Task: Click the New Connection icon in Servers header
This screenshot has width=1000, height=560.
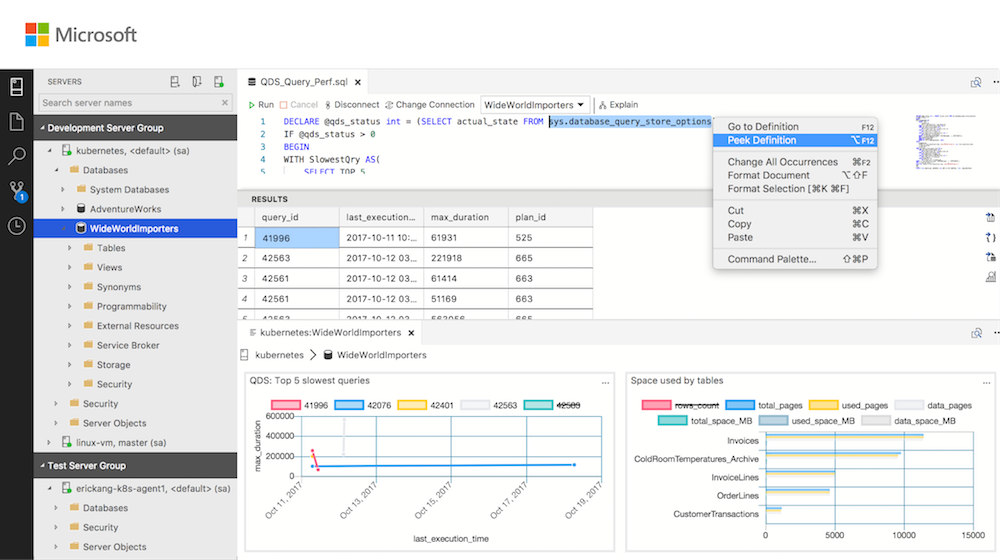Action: click(x=175, y=82)
